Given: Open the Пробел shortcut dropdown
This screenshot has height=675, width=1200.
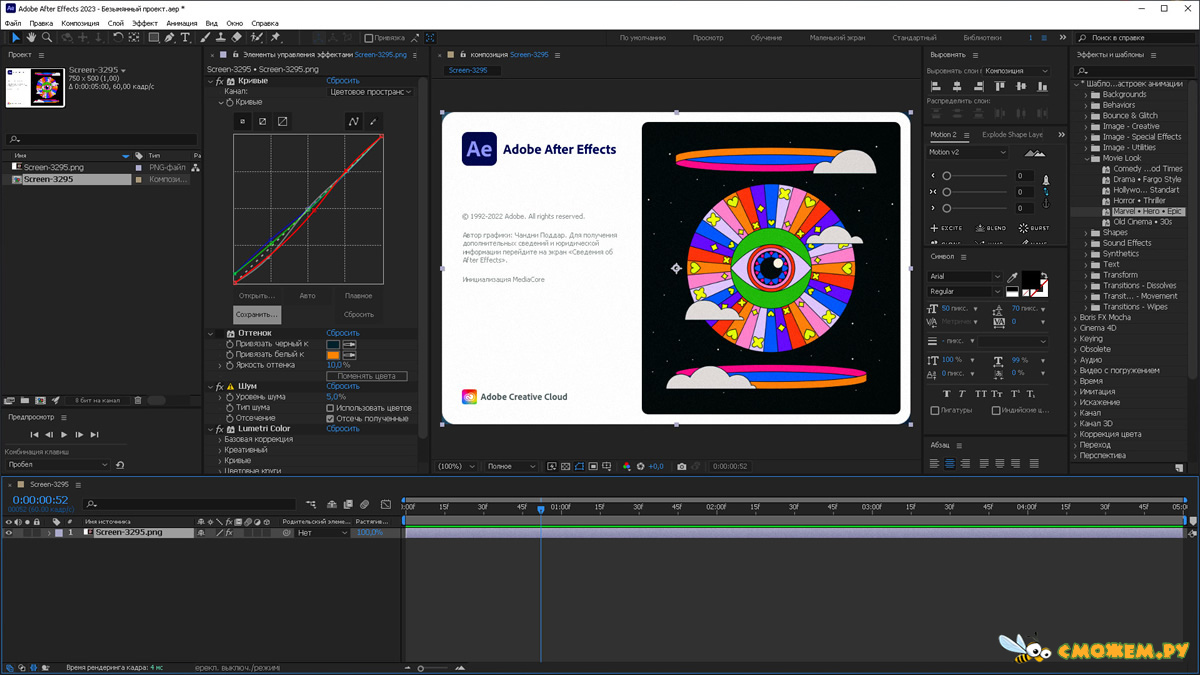Looking at the screenshot, I should (x=57, y=465).
